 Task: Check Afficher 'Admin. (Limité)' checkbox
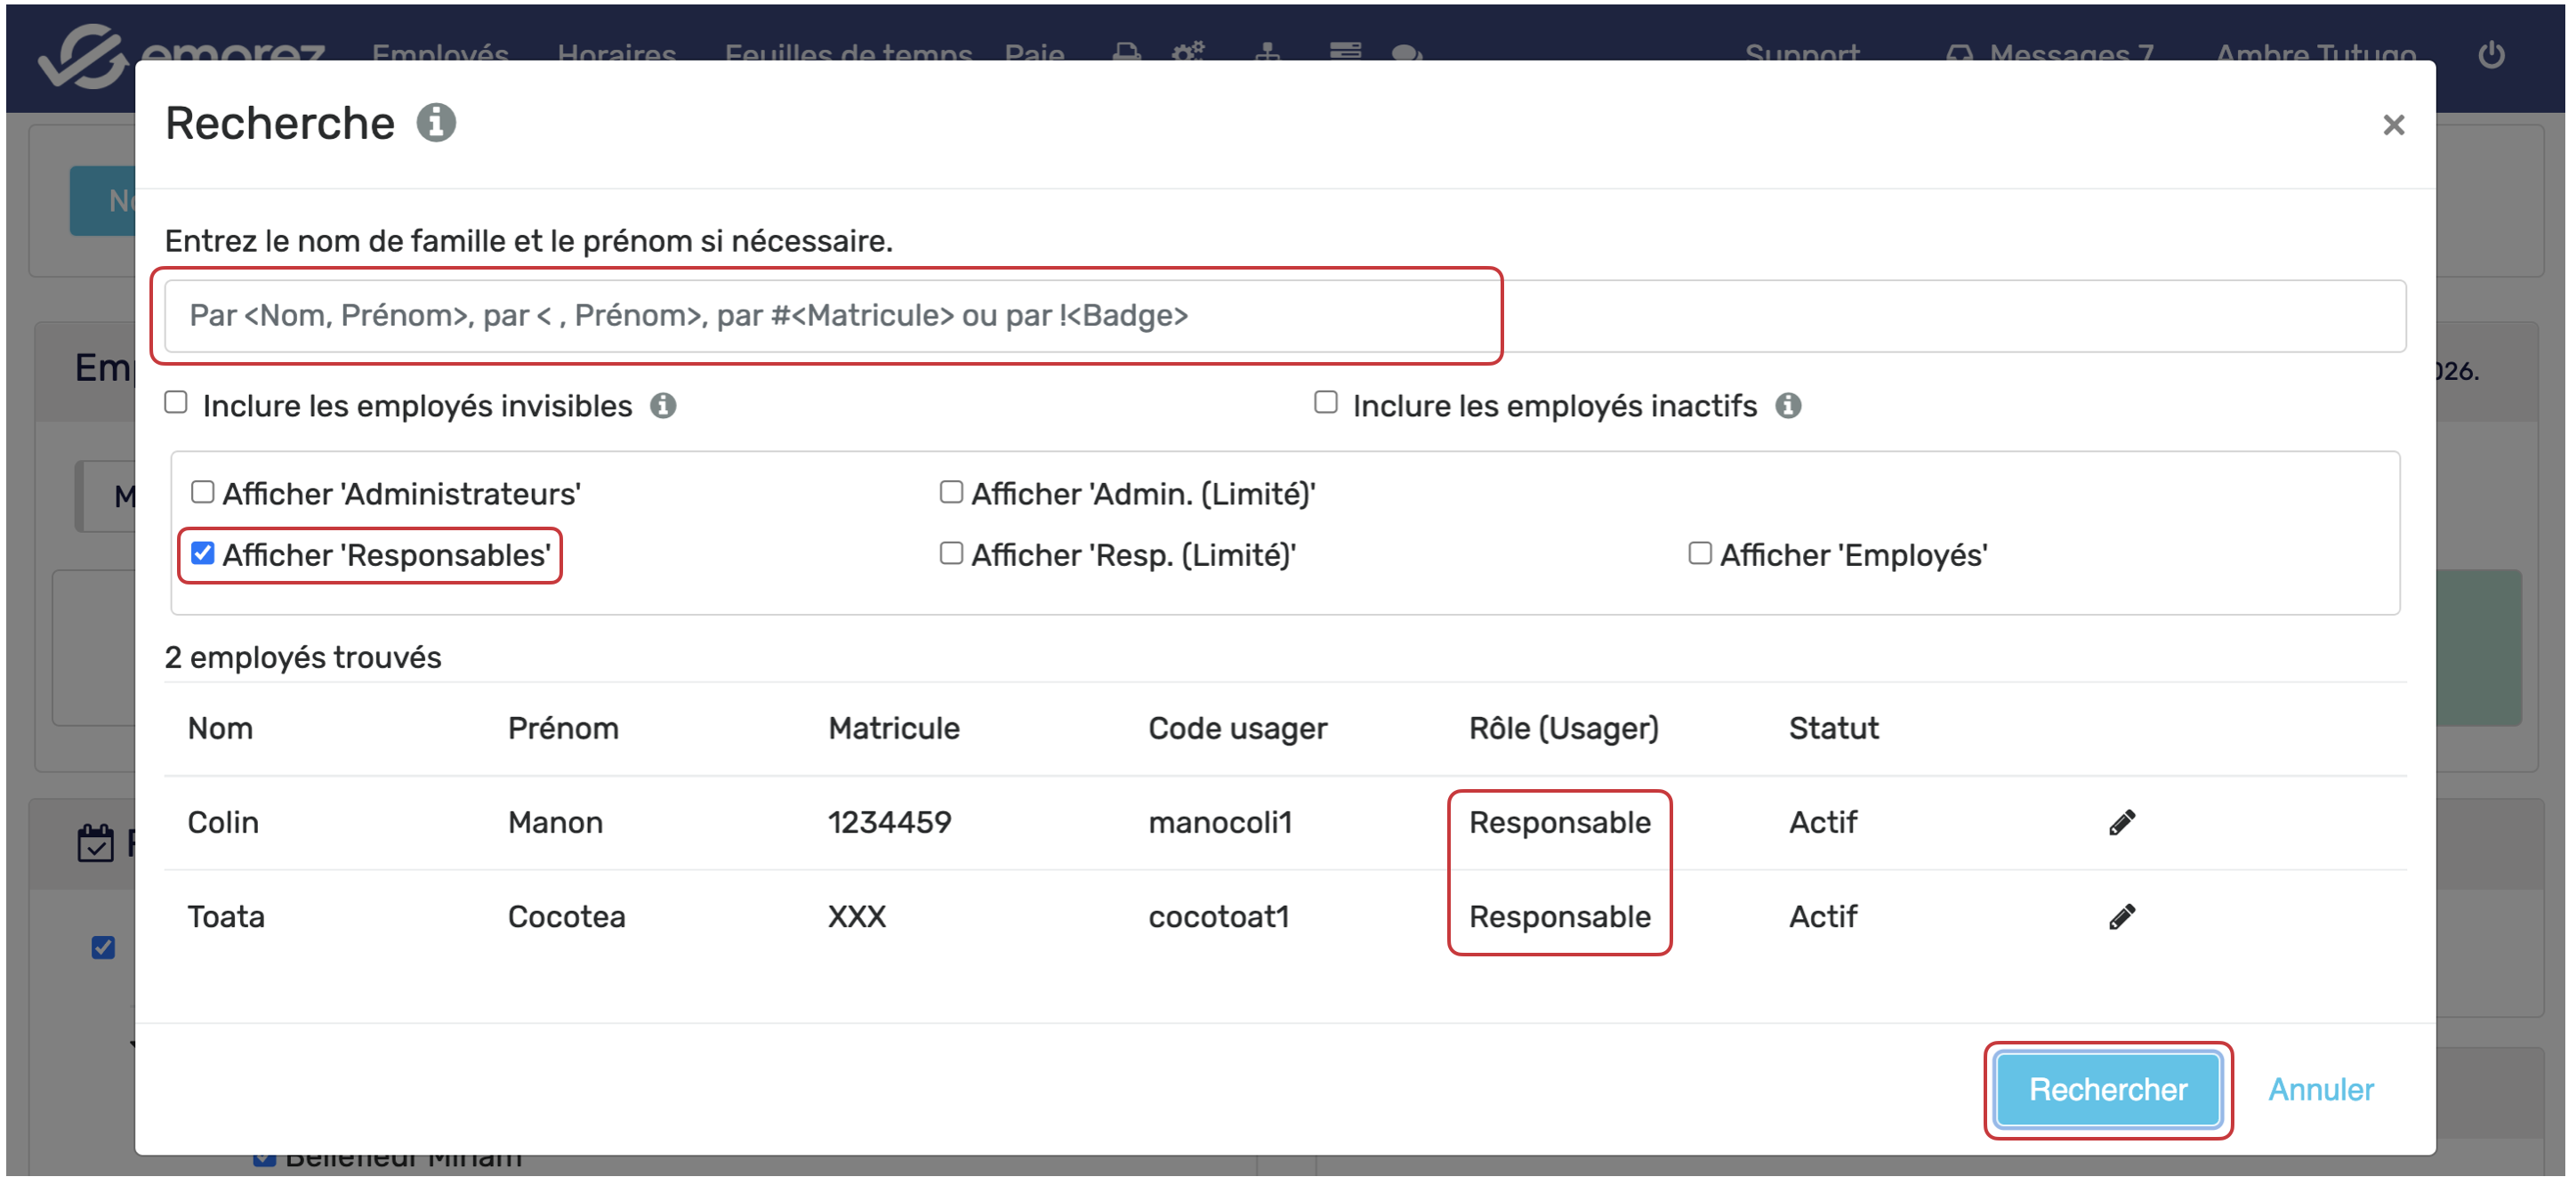(951, 493)
